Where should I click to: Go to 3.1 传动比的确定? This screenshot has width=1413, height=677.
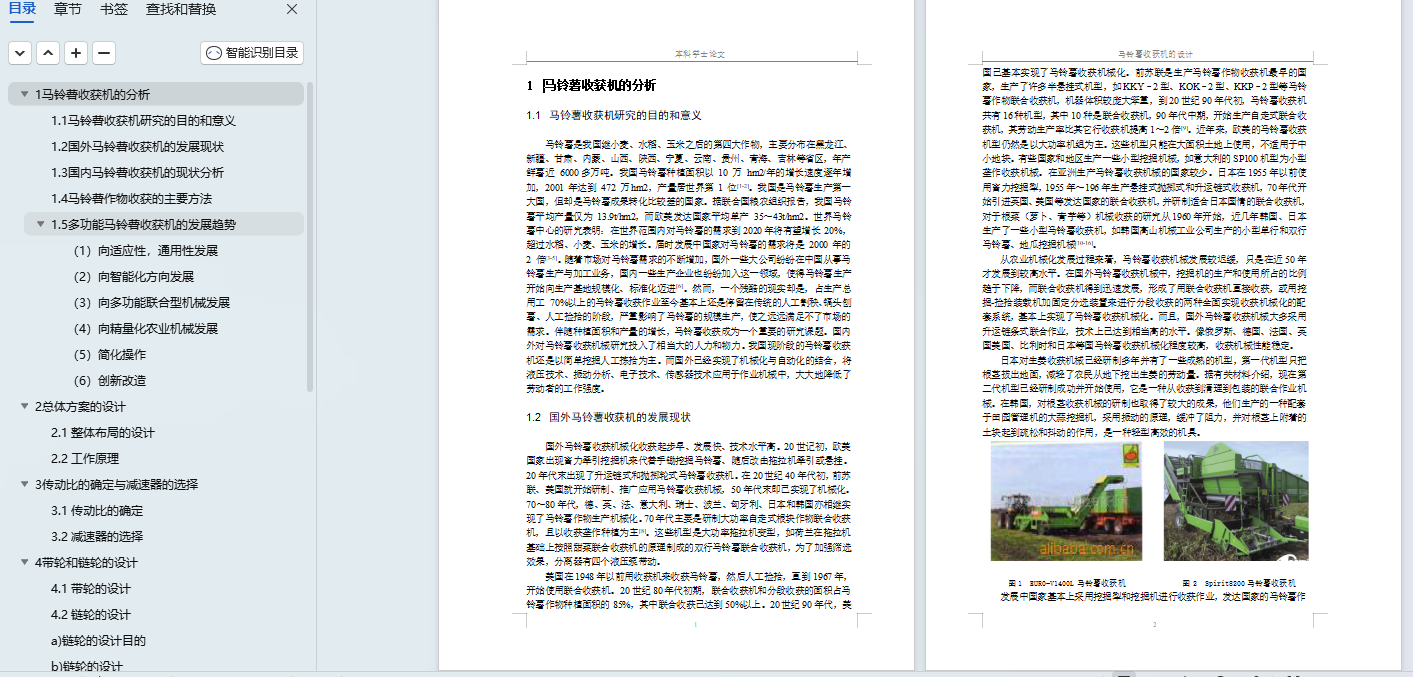point(97,511)
